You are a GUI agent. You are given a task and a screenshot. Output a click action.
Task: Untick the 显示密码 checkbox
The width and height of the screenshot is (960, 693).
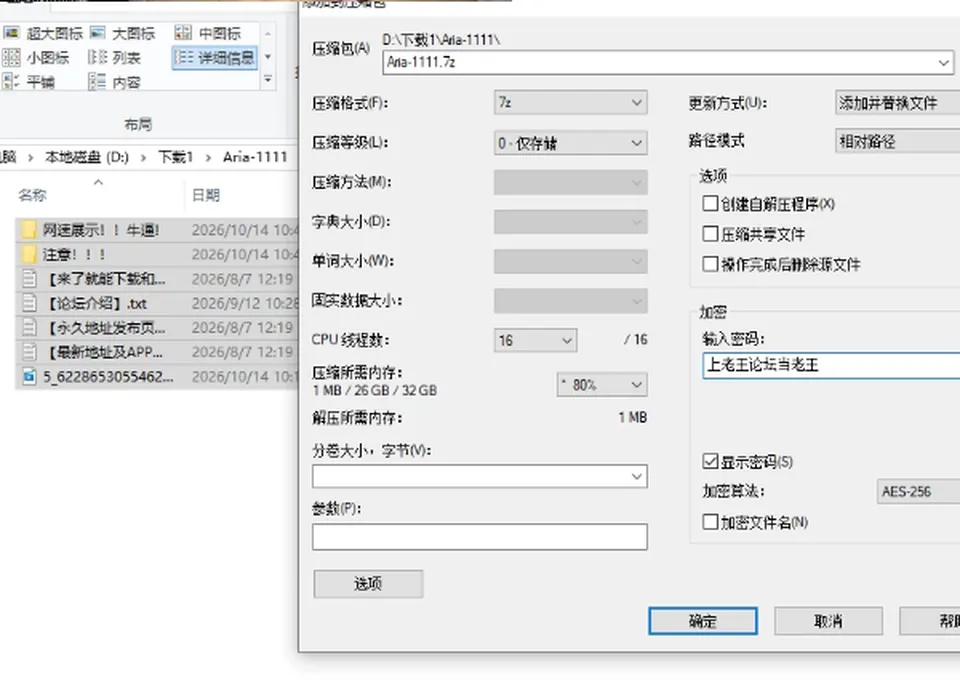pos(710,461)
